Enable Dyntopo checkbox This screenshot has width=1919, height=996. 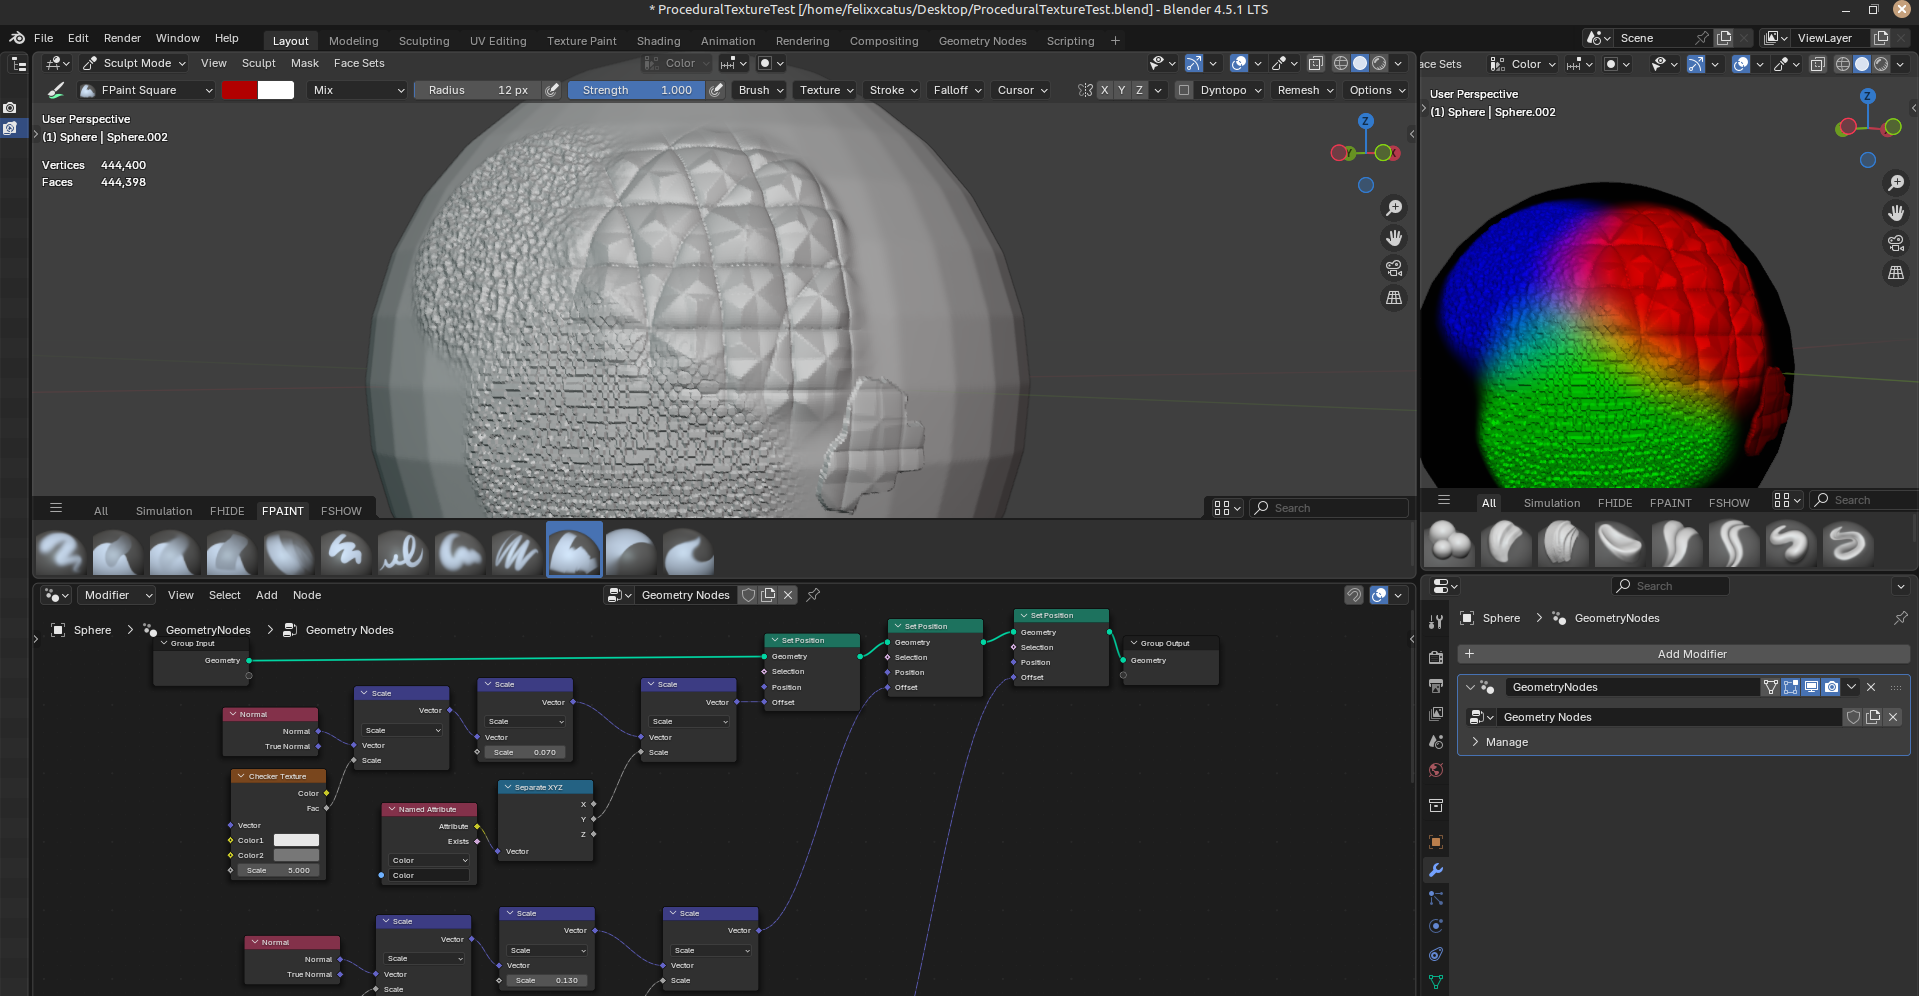[1184, 90]
